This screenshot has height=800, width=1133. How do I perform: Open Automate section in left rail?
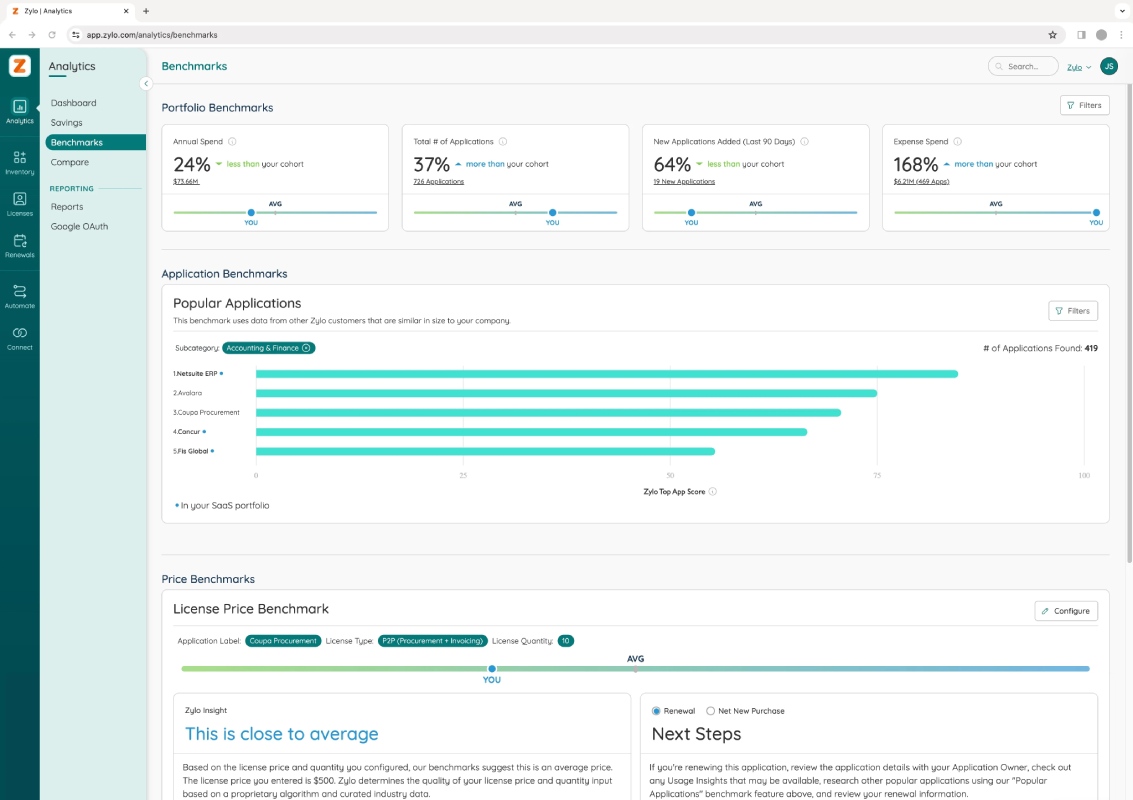tap(20, 296)
